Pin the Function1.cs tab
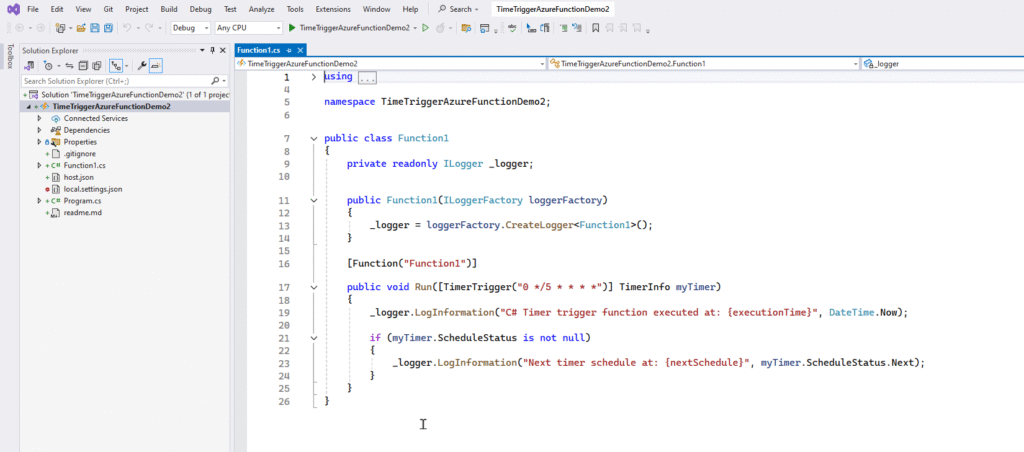The height and width of the screenshot is (452, 1024). (x=289, y=50)
